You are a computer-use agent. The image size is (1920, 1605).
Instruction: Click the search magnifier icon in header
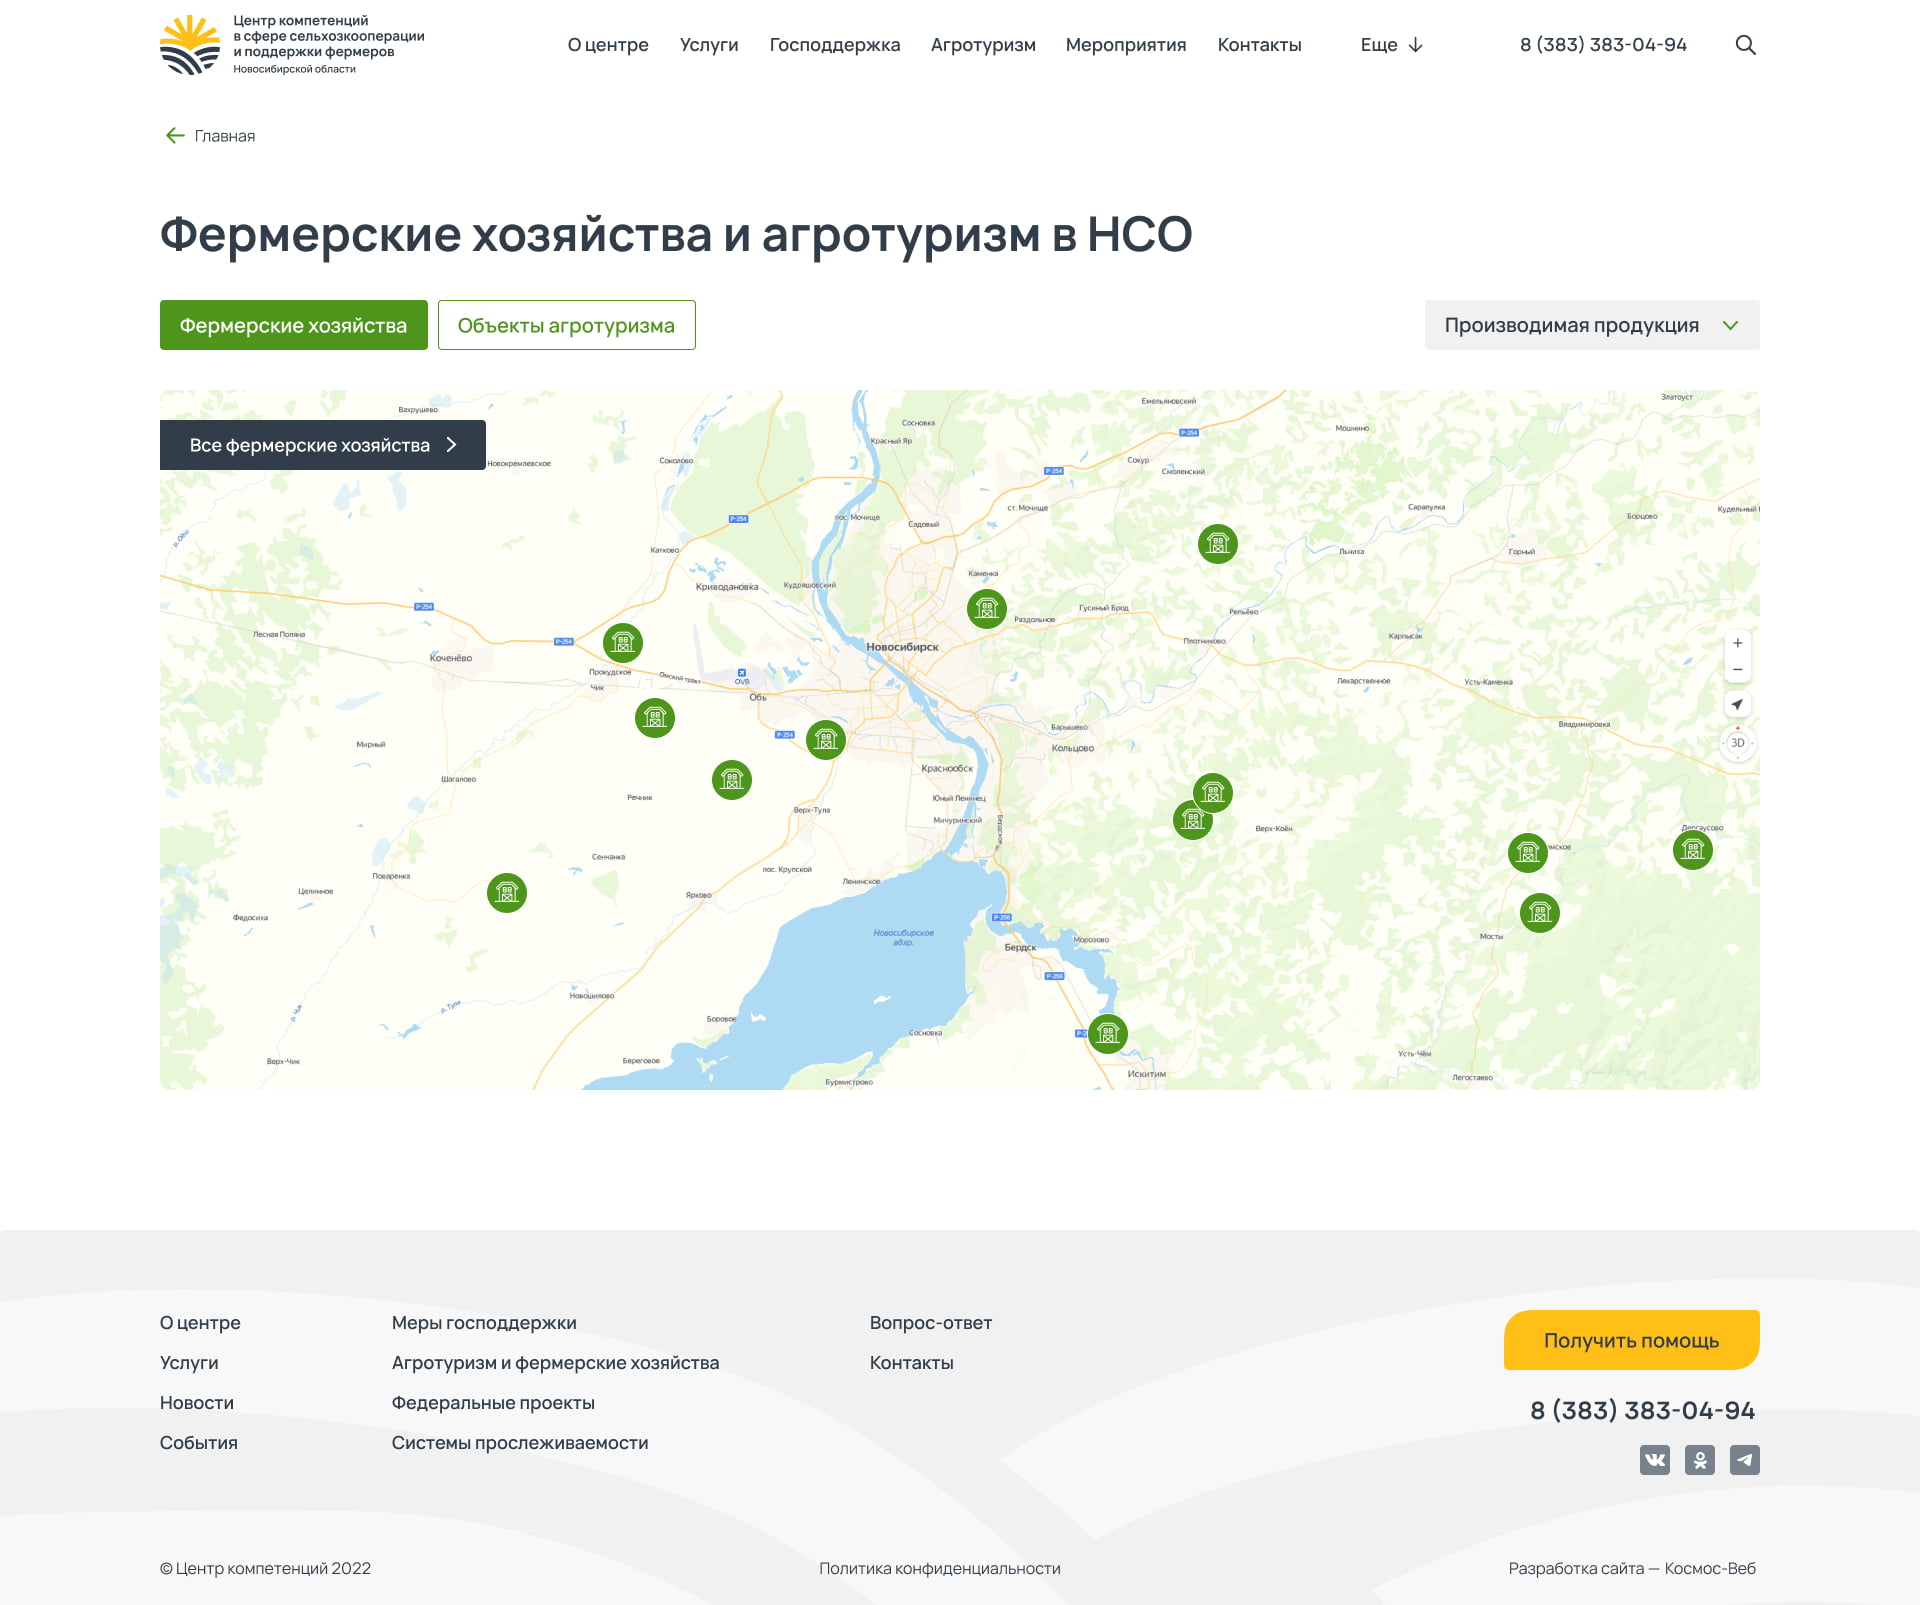pos(1745,45)
